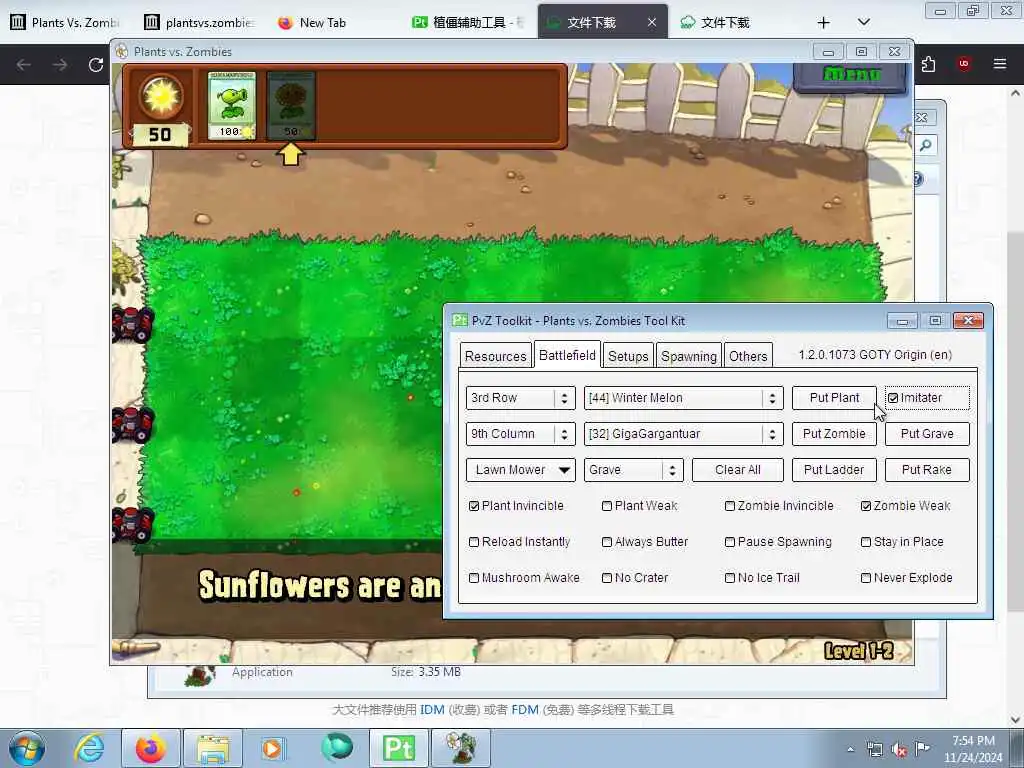Screen dimensions: 1024x768
Task: Click the Clear All button
Action: (737, 470)
